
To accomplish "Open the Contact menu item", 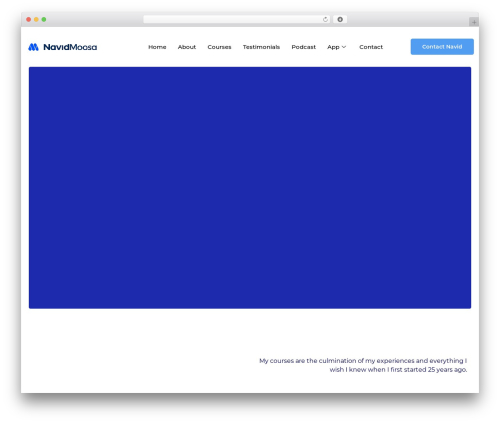I will coord(371,47).
